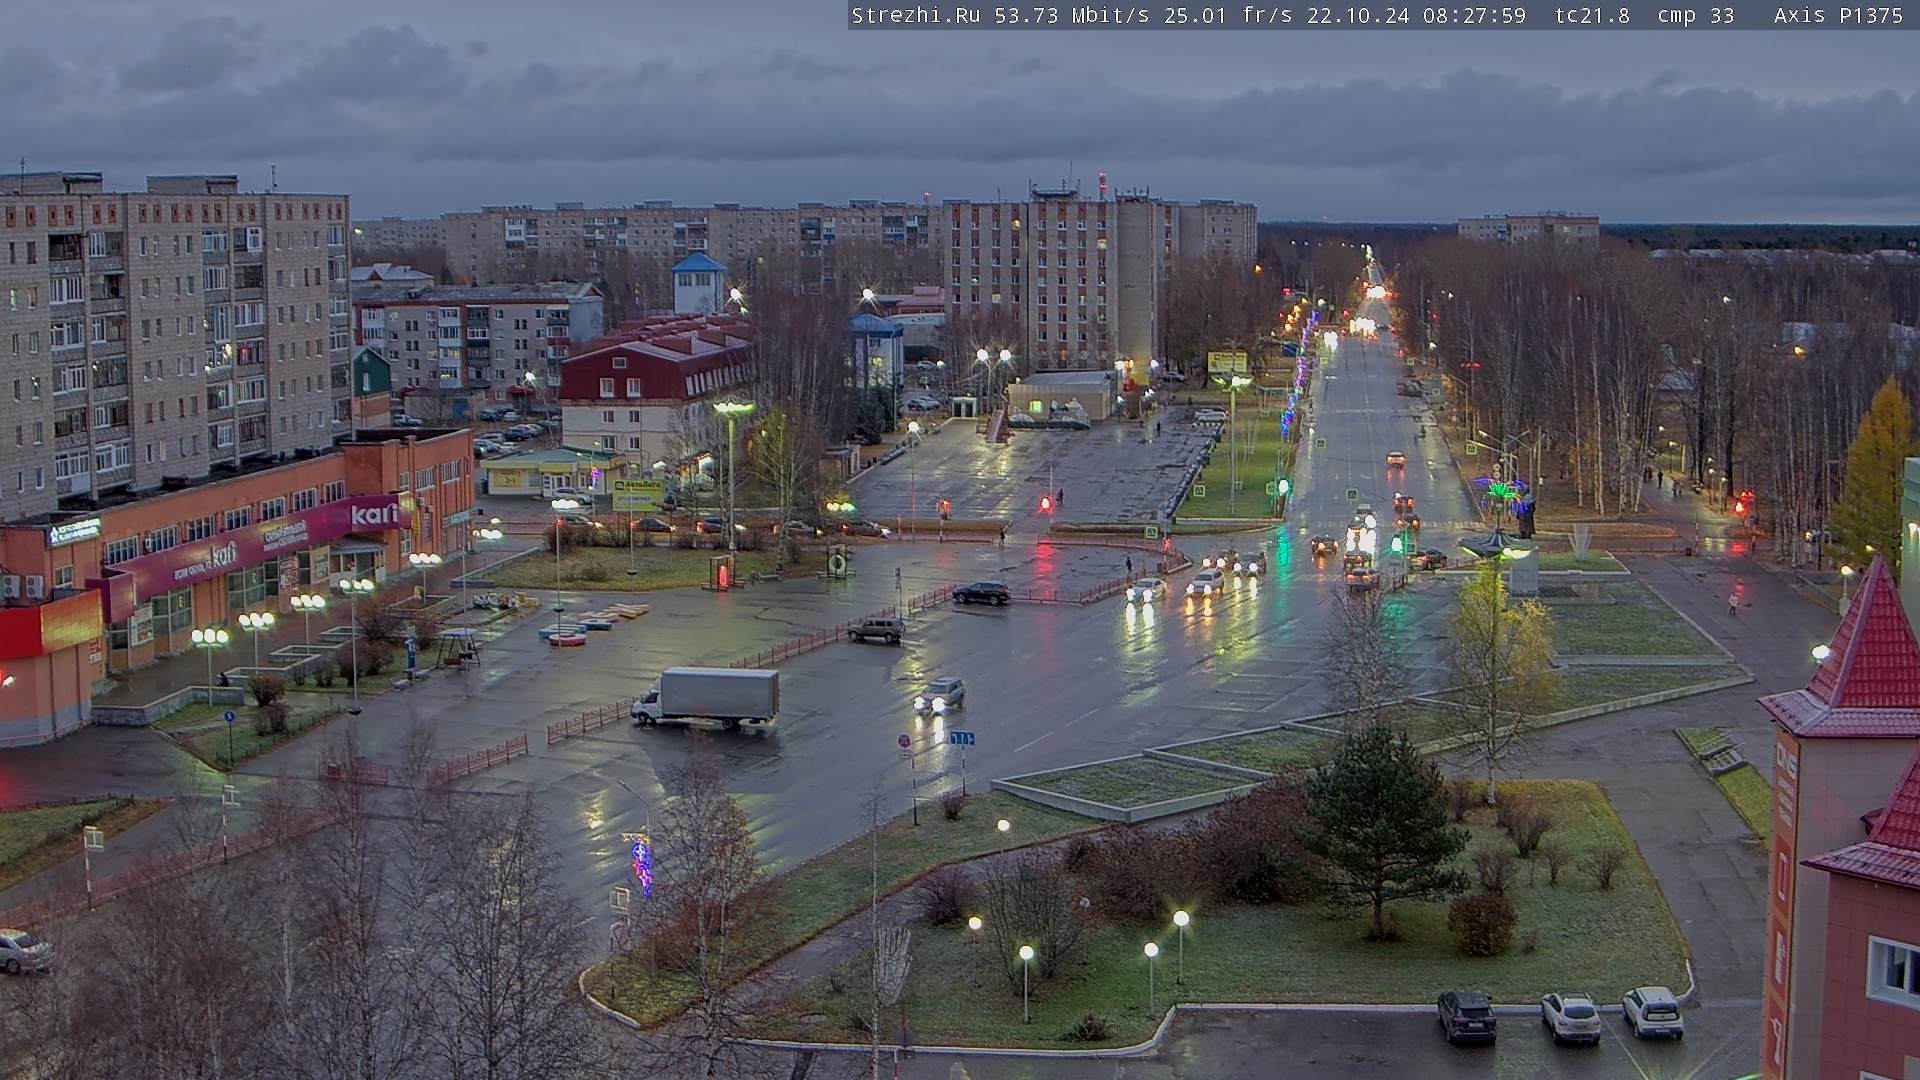
Task: Select the 'Axis P1375' camera model text
Action: [x=1839, y=15]
